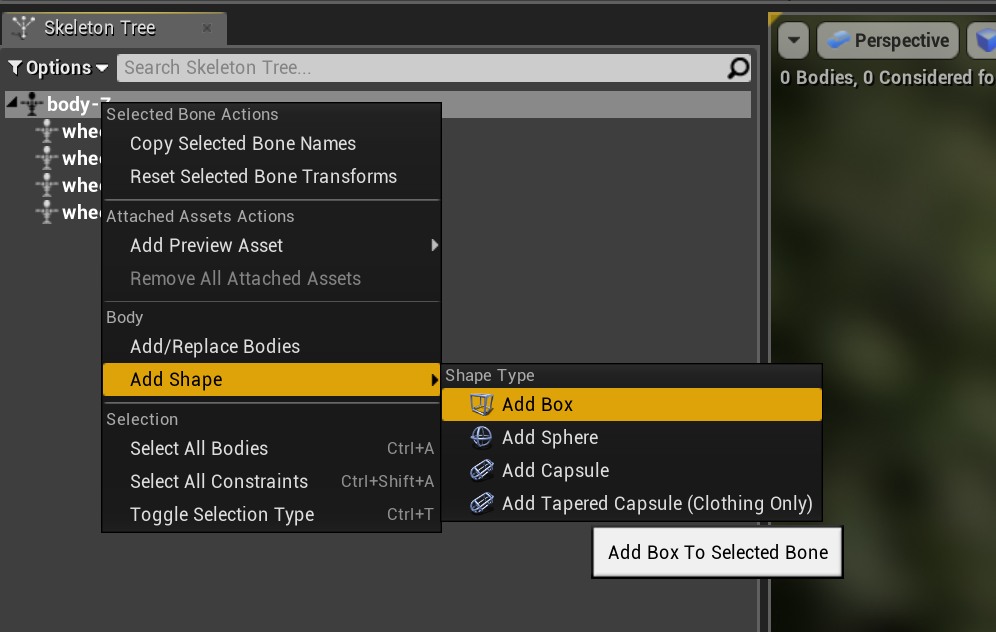Click Add/Replace Bodies in the context menu

click(x=214, y=346)
